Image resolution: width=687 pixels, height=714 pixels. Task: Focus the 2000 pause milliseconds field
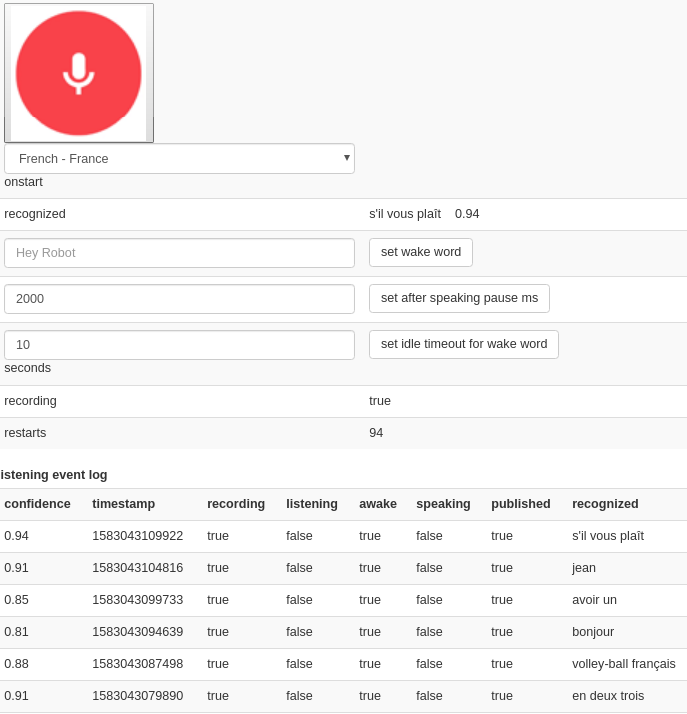point(179,299)
